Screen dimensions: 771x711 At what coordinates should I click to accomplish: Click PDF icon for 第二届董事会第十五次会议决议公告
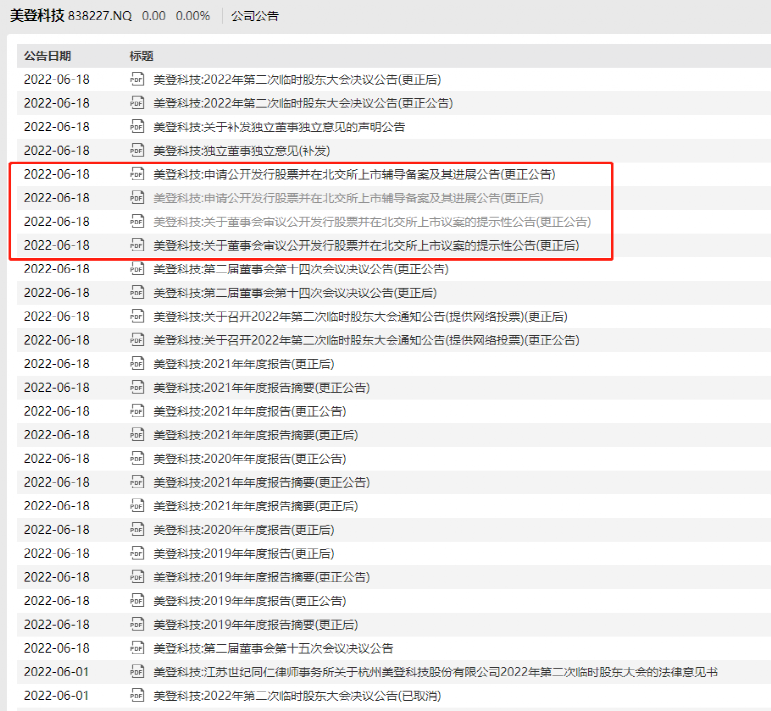click(138, 648)
